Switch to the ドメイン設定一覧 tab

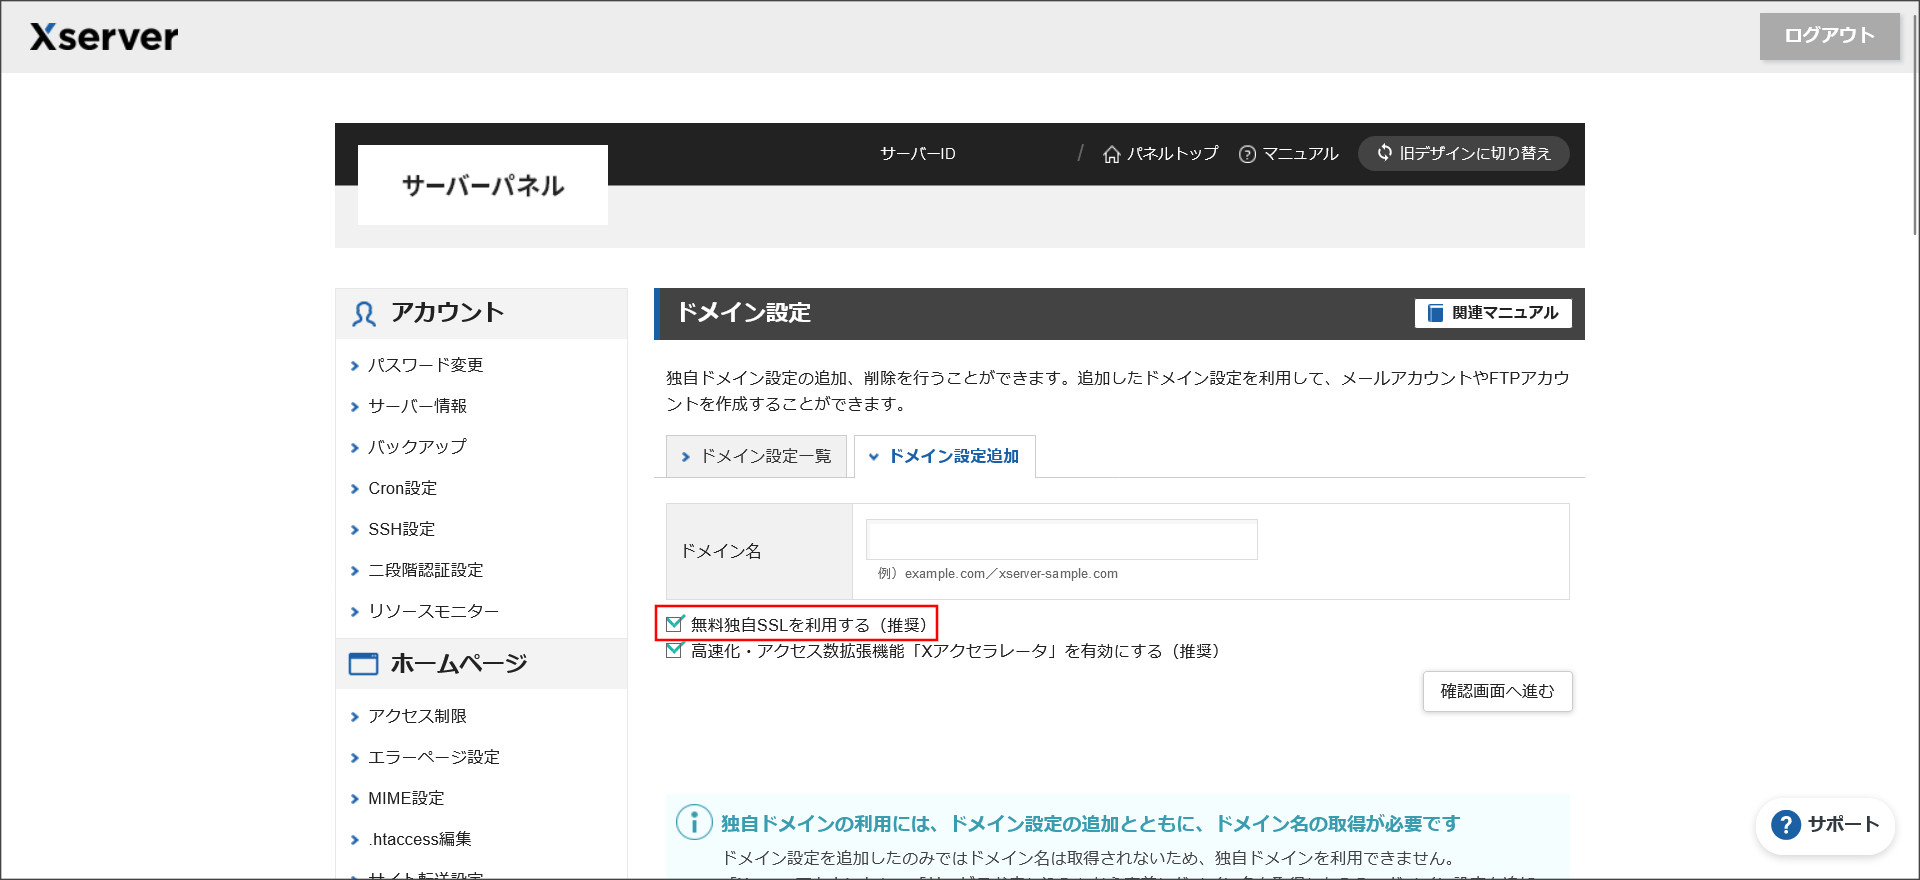(756, 456)
